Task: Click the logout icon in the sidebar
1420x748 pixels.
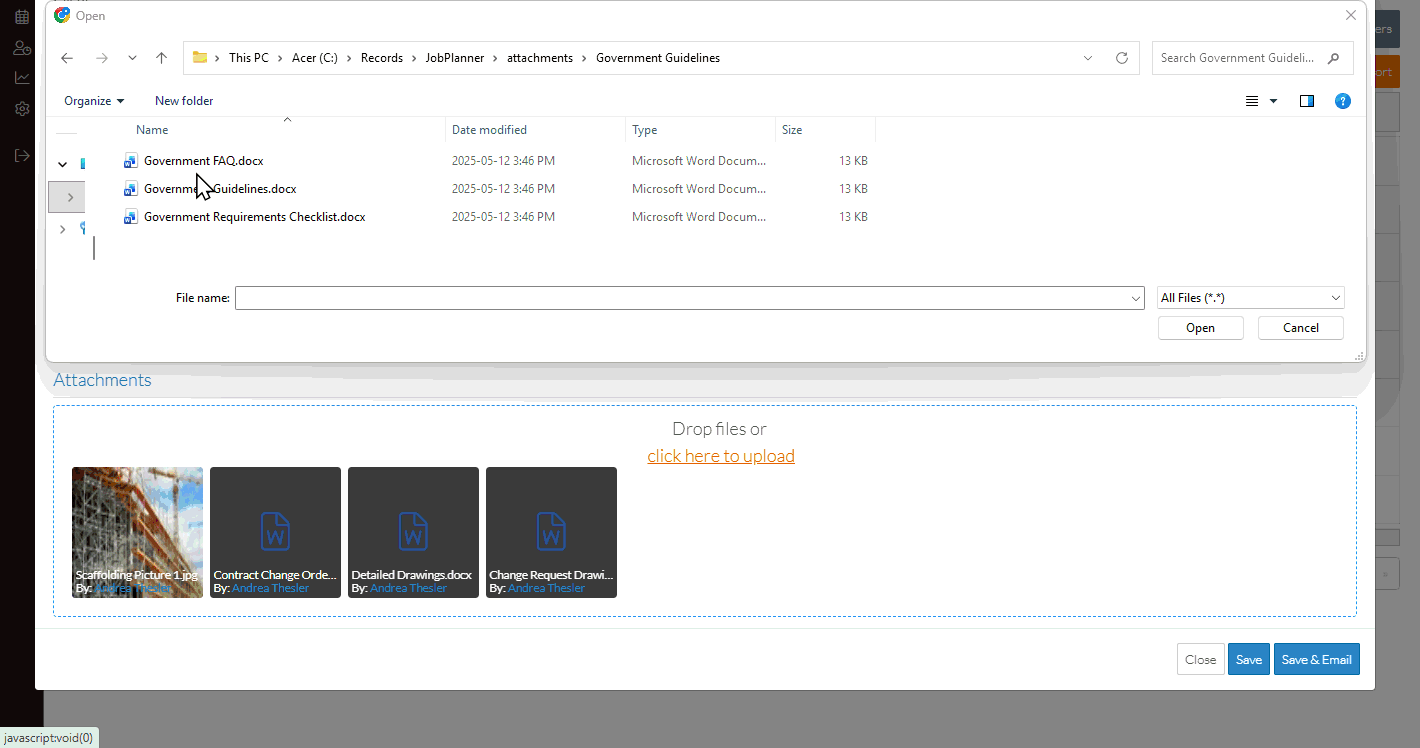Action: click(x=22, y=156)
